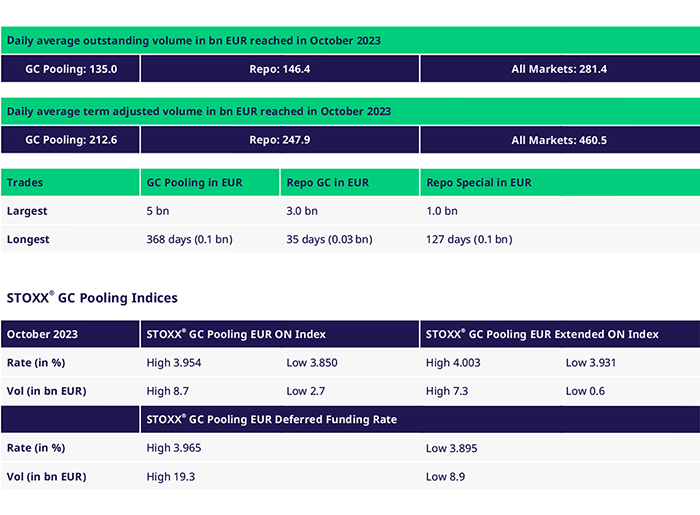Click the STOXX GC Pooling EUR Extended ON Index header
This screenshot has width=700, height=515.
(542, 334)
